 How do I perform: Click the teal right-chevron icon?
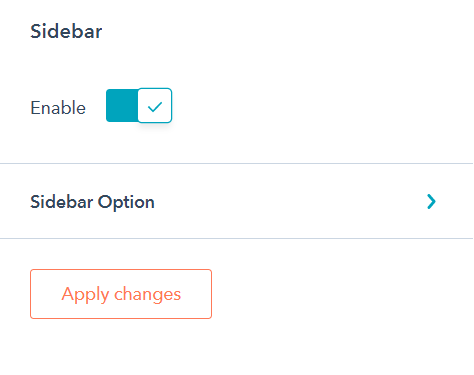click(431, 201)
